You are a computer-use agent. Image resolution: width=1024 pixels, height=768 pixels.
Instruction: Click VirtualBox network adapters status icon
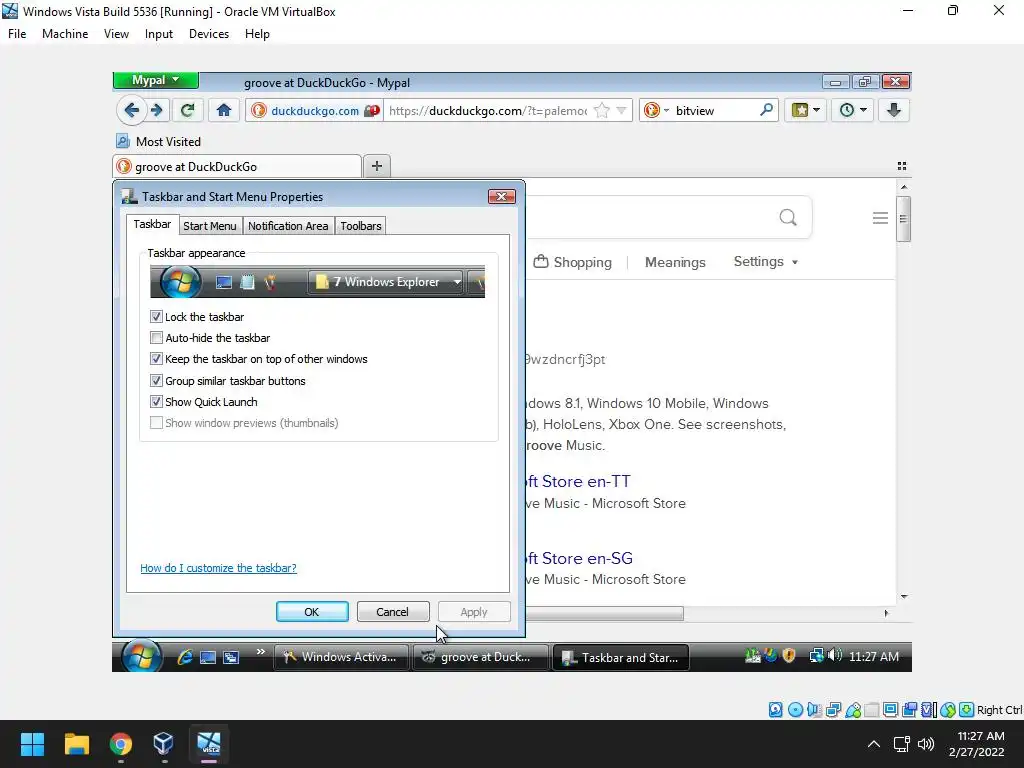coord(833,710)
